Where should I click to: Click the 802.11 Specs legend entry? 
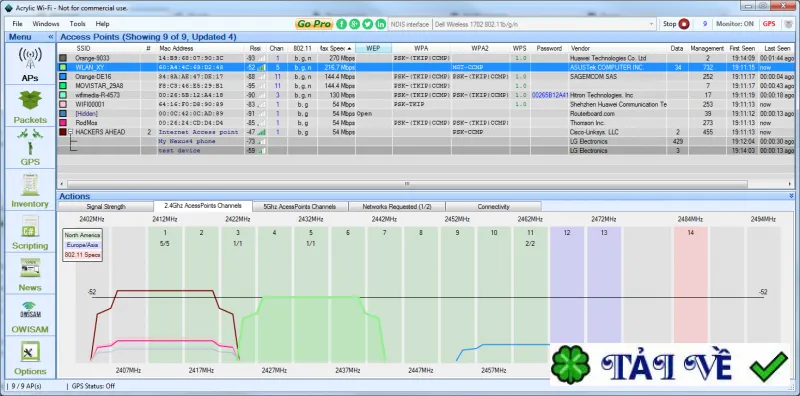click(82, 255)
